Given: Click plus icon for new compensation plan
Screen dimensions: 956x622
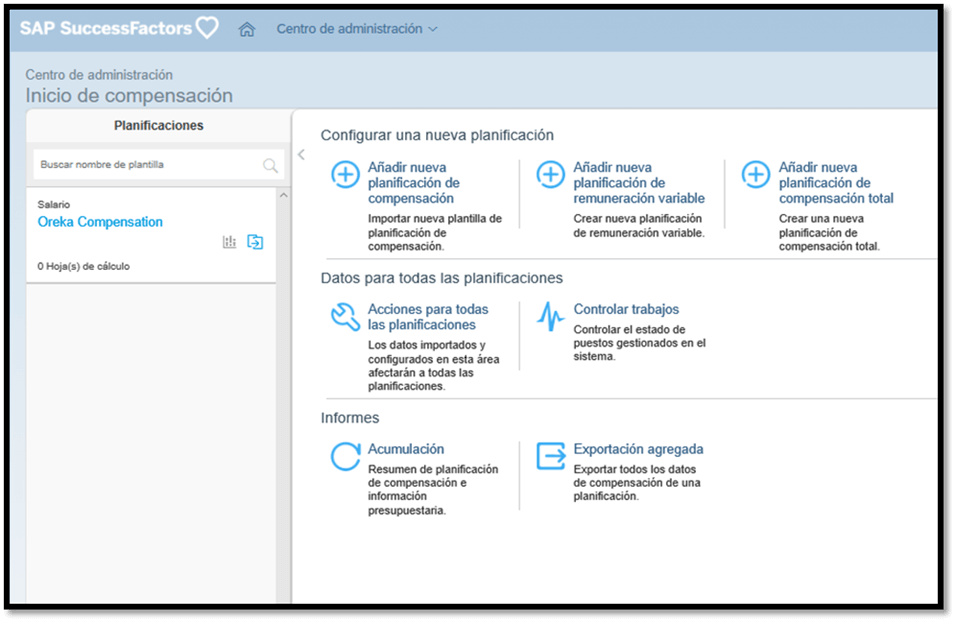Looking at the screenshot, I should click(x=345, y=175).
